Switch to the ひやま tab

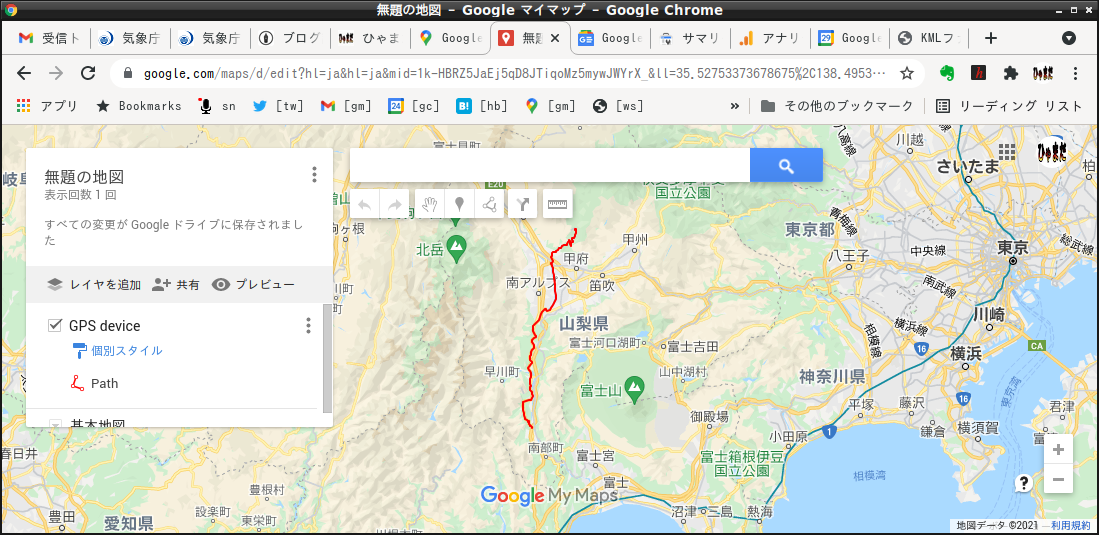point(369,39)
